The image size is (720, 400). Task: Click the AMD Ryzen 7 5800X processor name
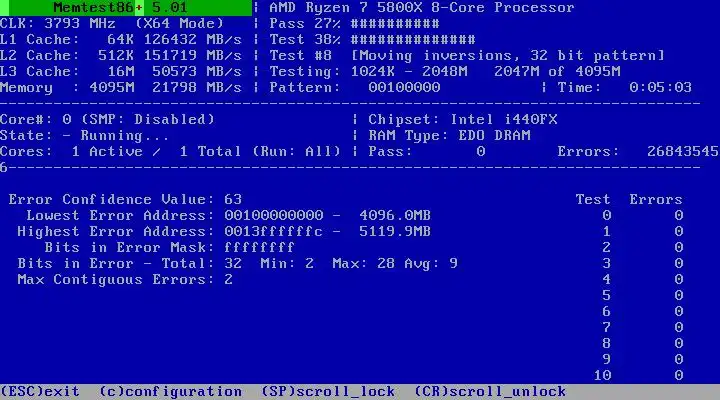(x=422, y=8)
